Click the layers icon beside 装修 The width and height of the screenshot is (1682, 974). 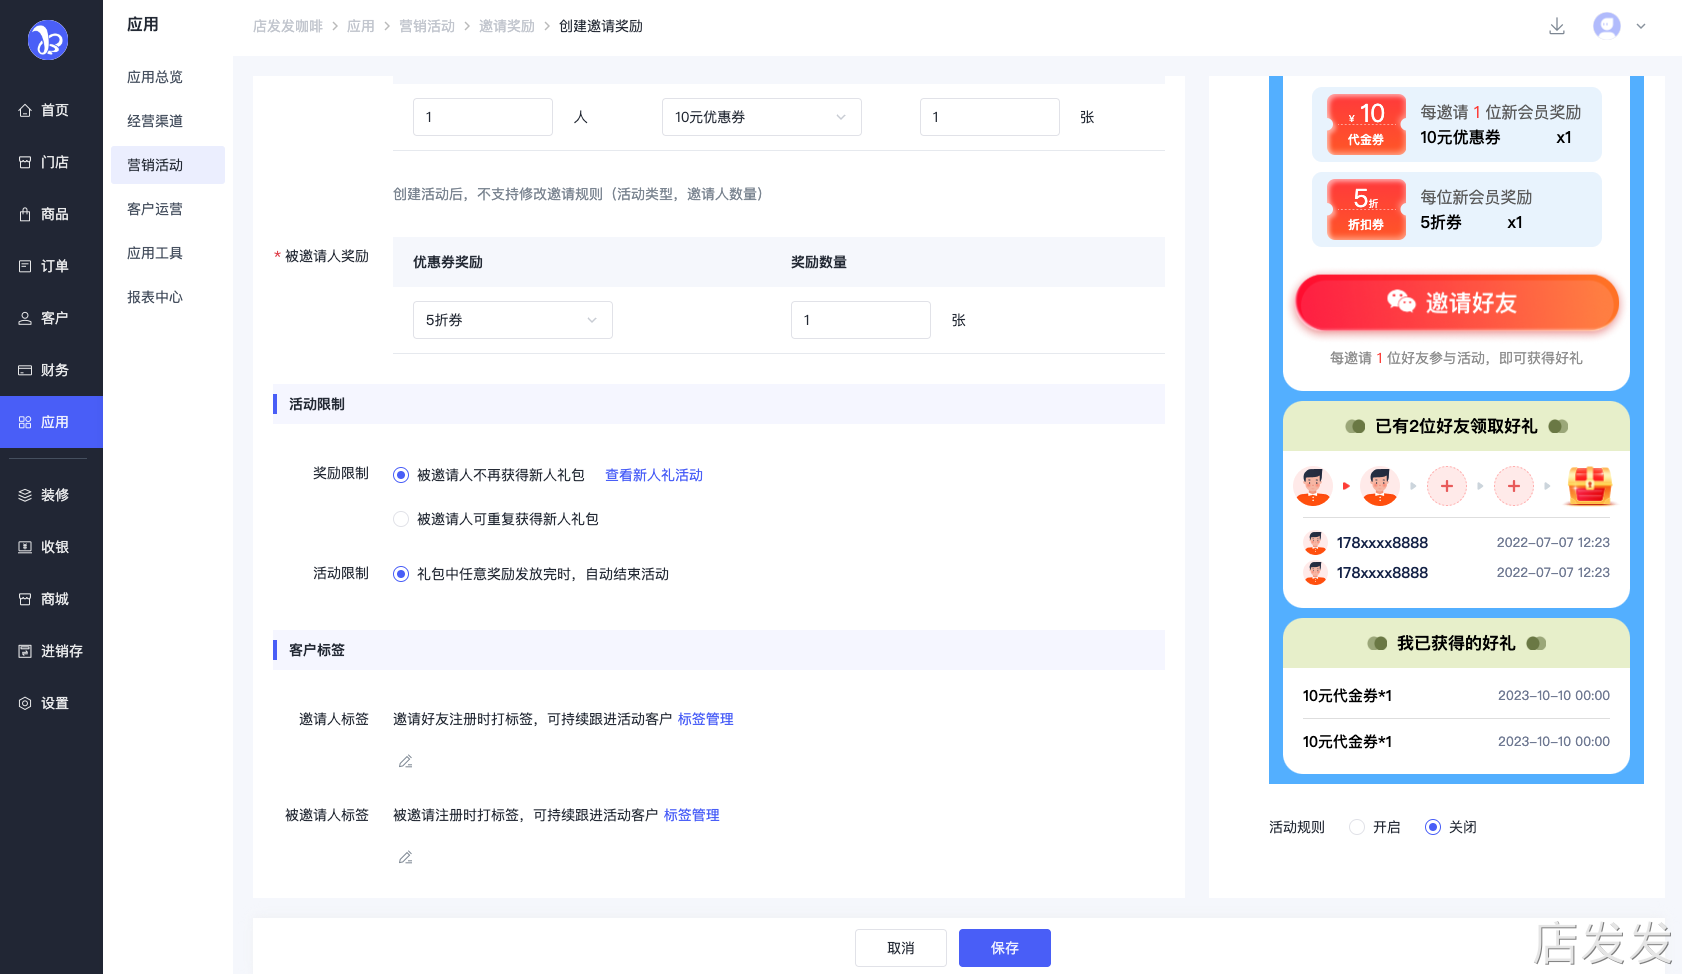pos(25,495)
